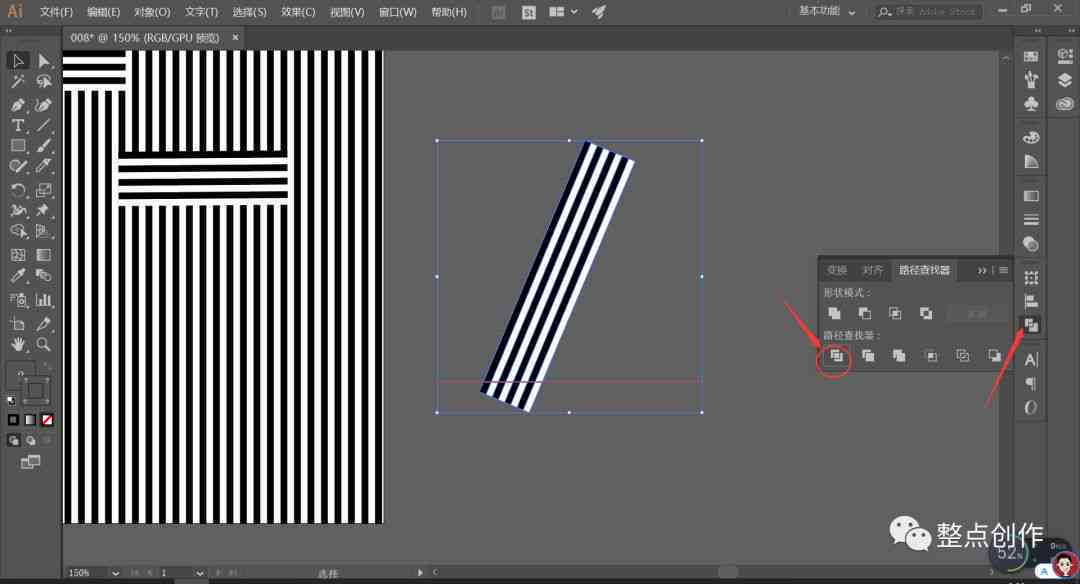Select the Perspective Grid tool
Screen dimensions: 1080x584
(44, 231)
